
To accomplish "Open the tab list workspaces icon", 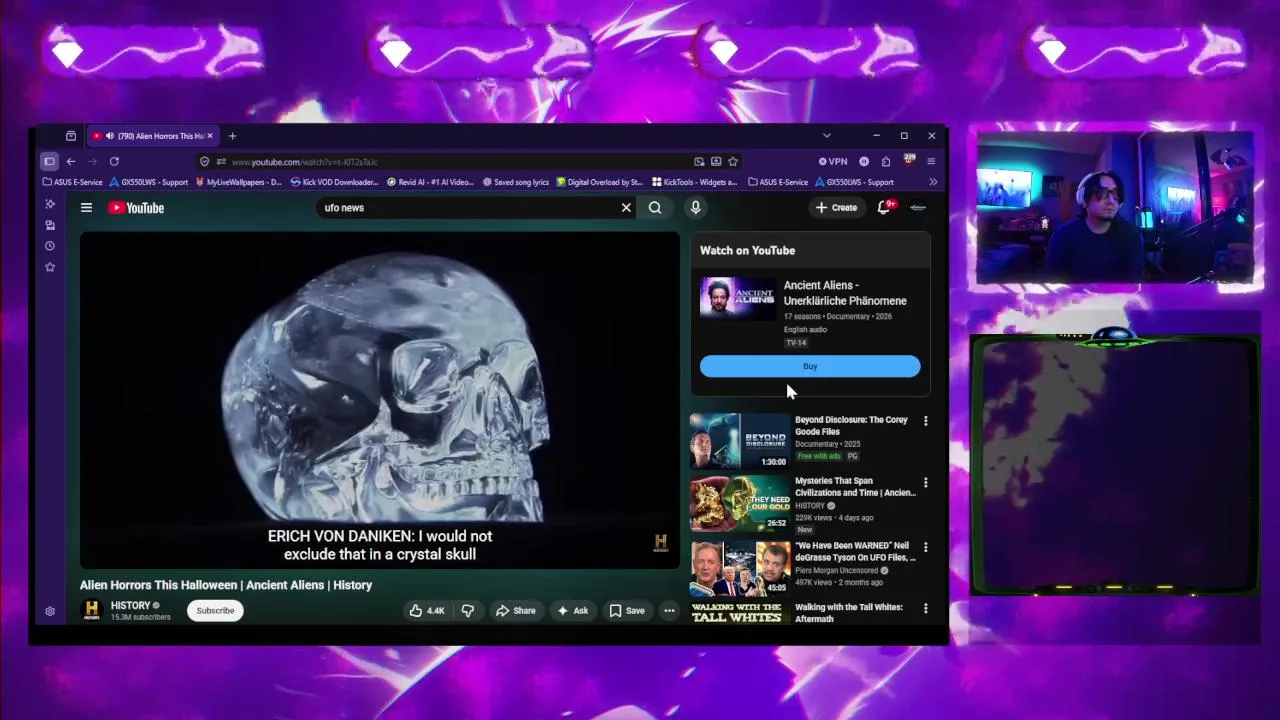I will pos(71,136).
